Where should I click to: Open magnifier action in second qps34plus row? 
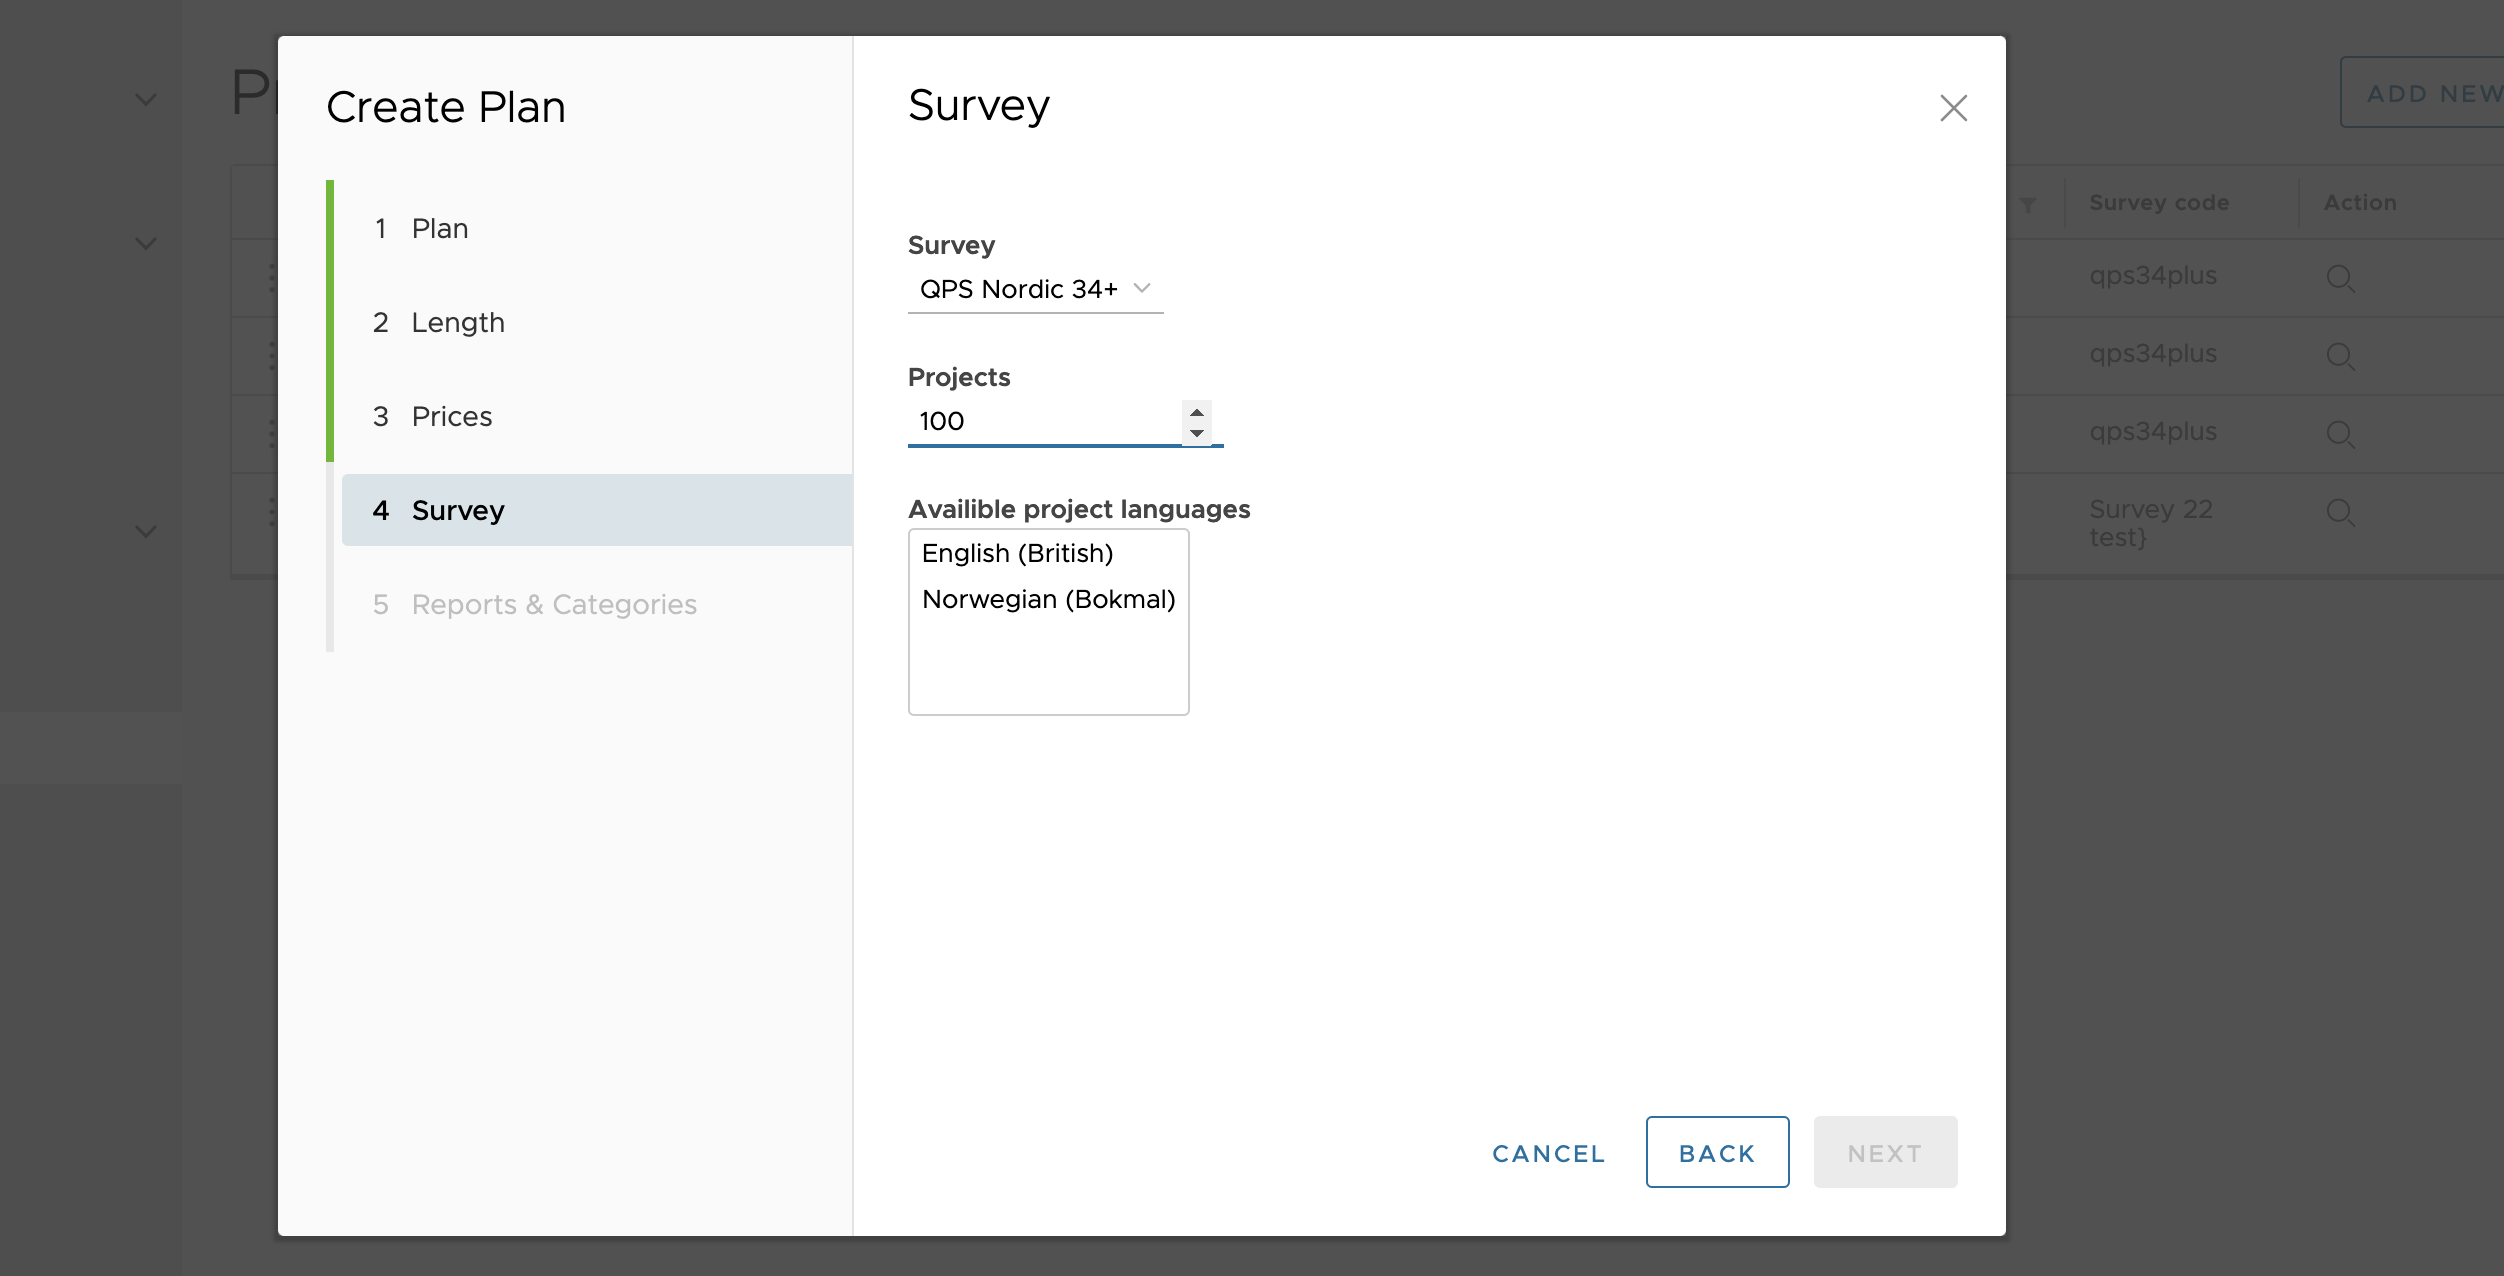pyautogui.click(x=2340, y=356)
